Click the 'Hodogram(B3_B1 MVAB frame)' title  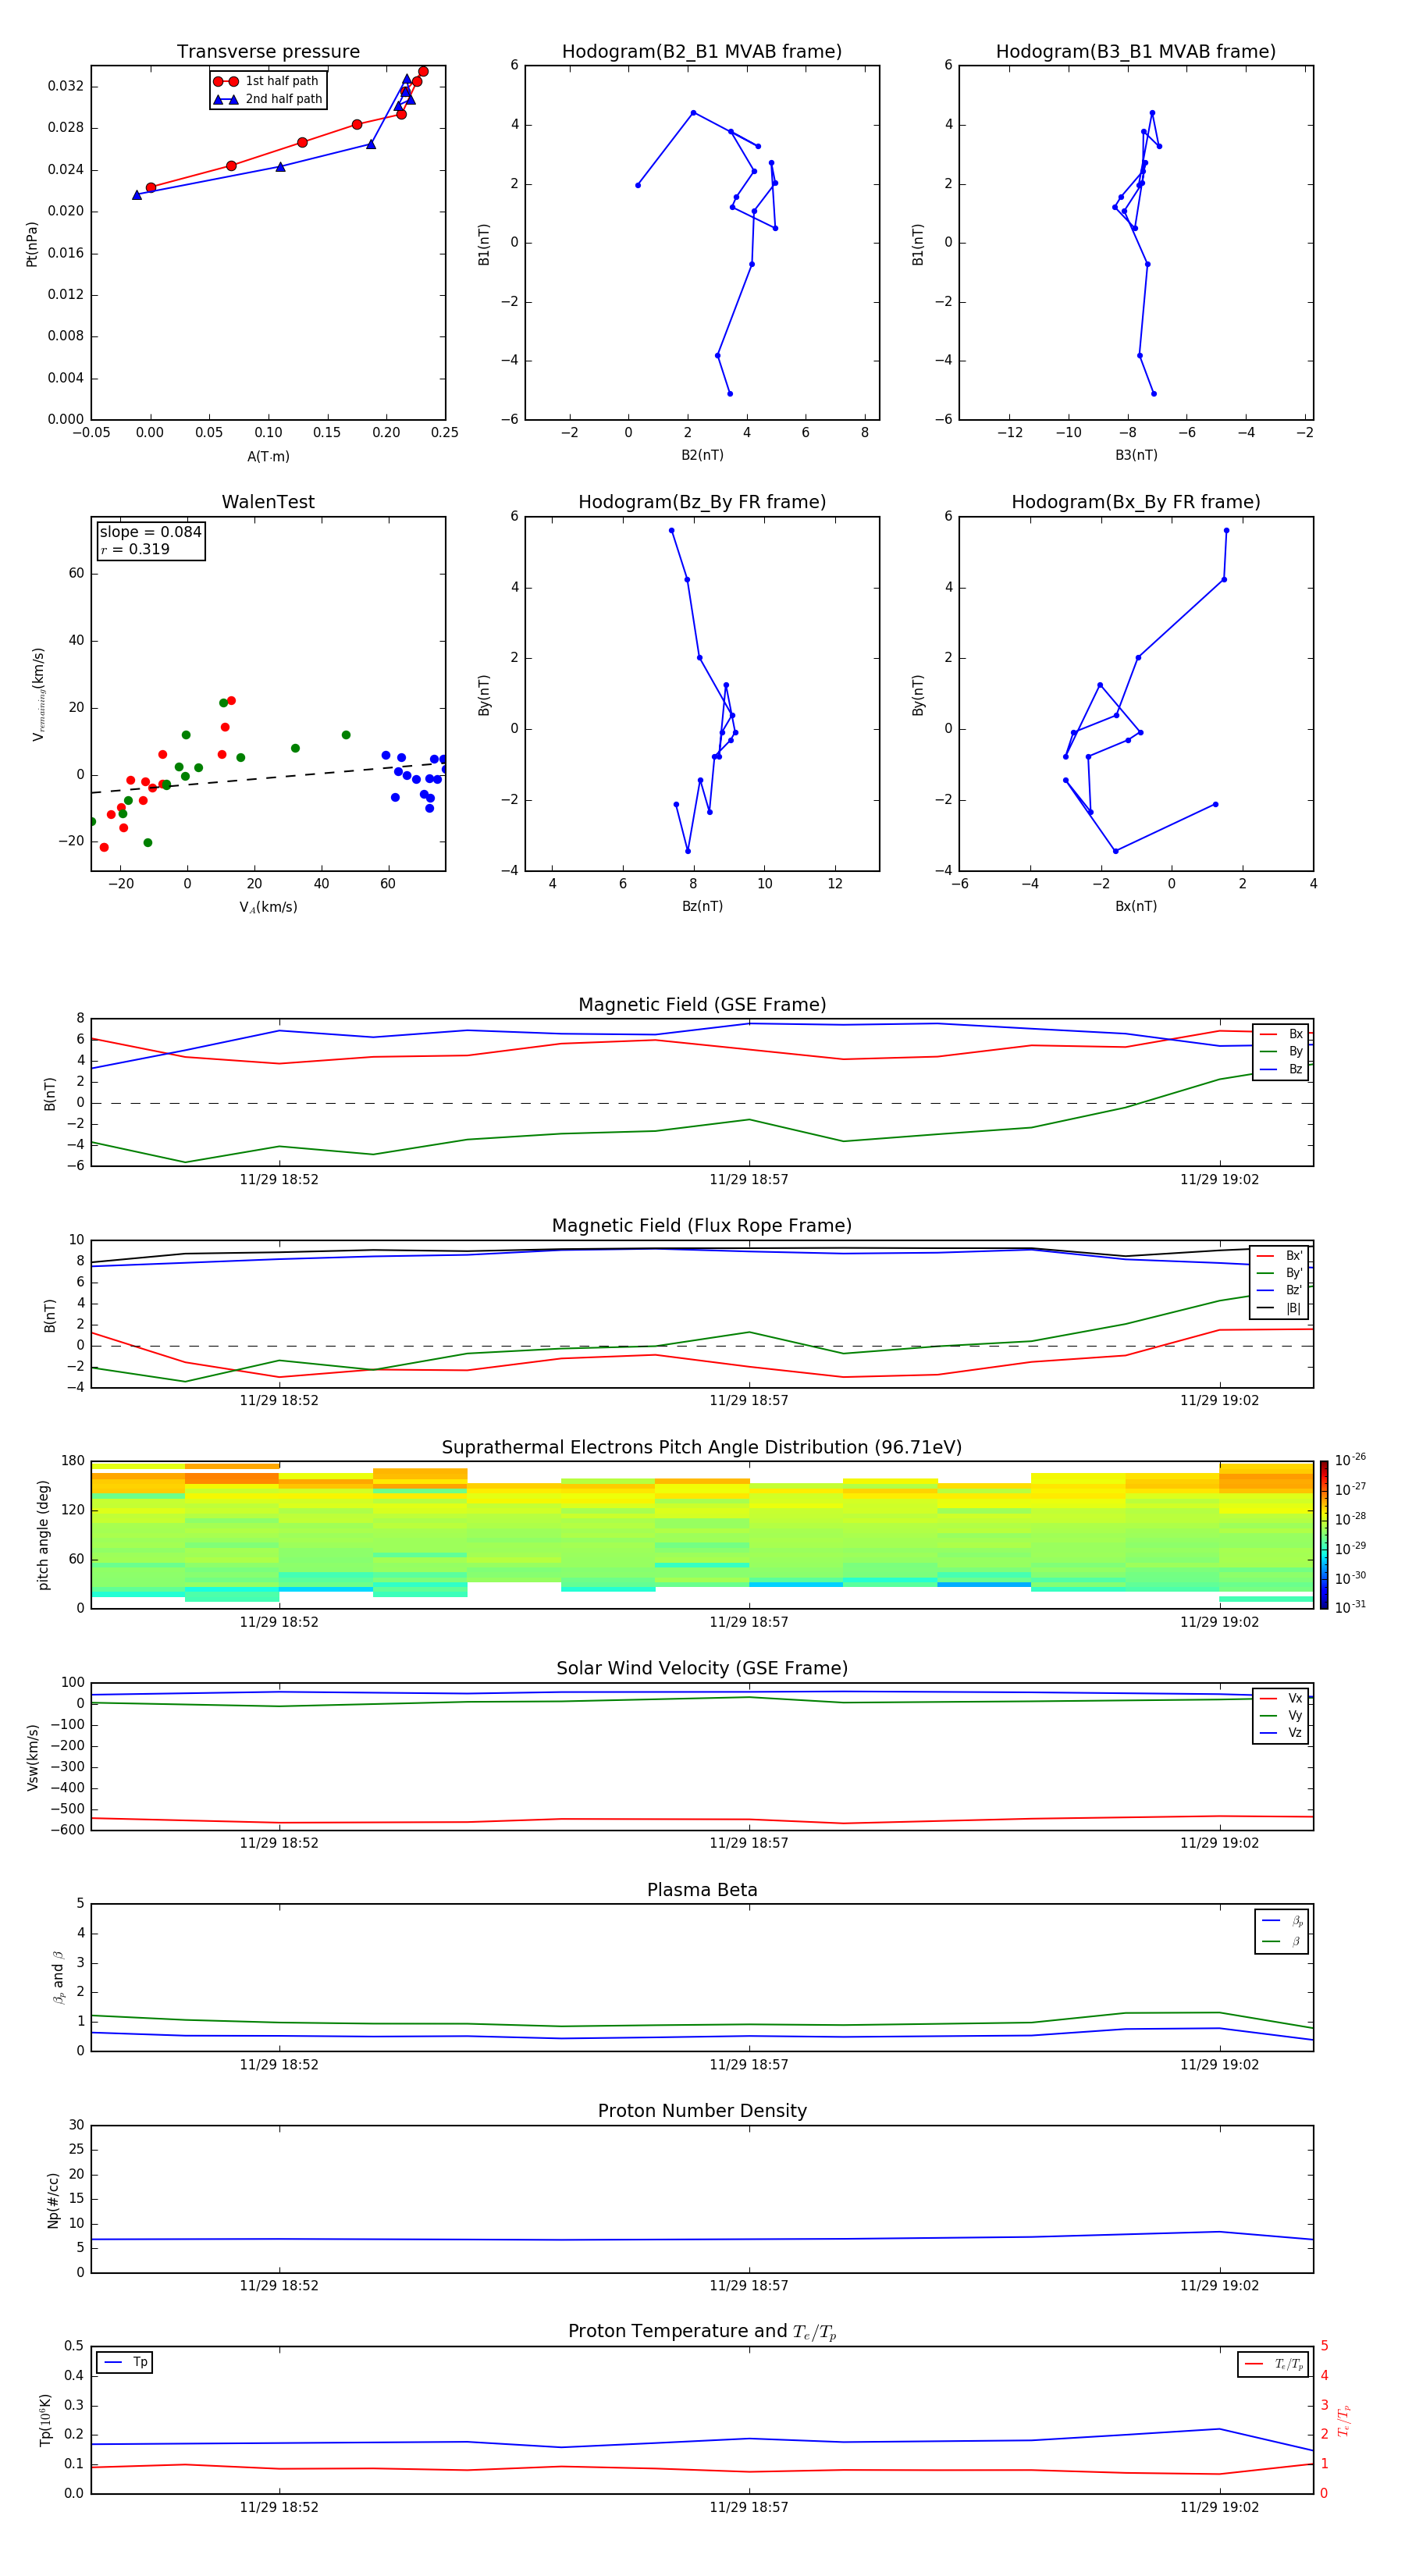[x=1136, y=52]
